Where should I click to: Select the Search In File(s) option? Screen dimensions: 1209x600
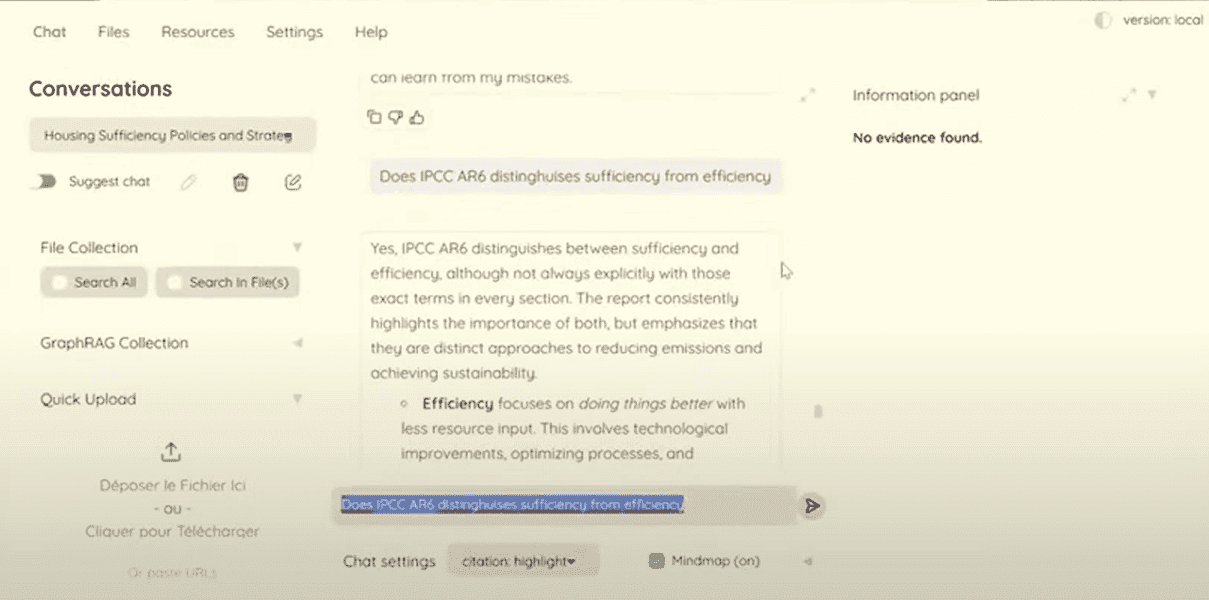[228, 283]
